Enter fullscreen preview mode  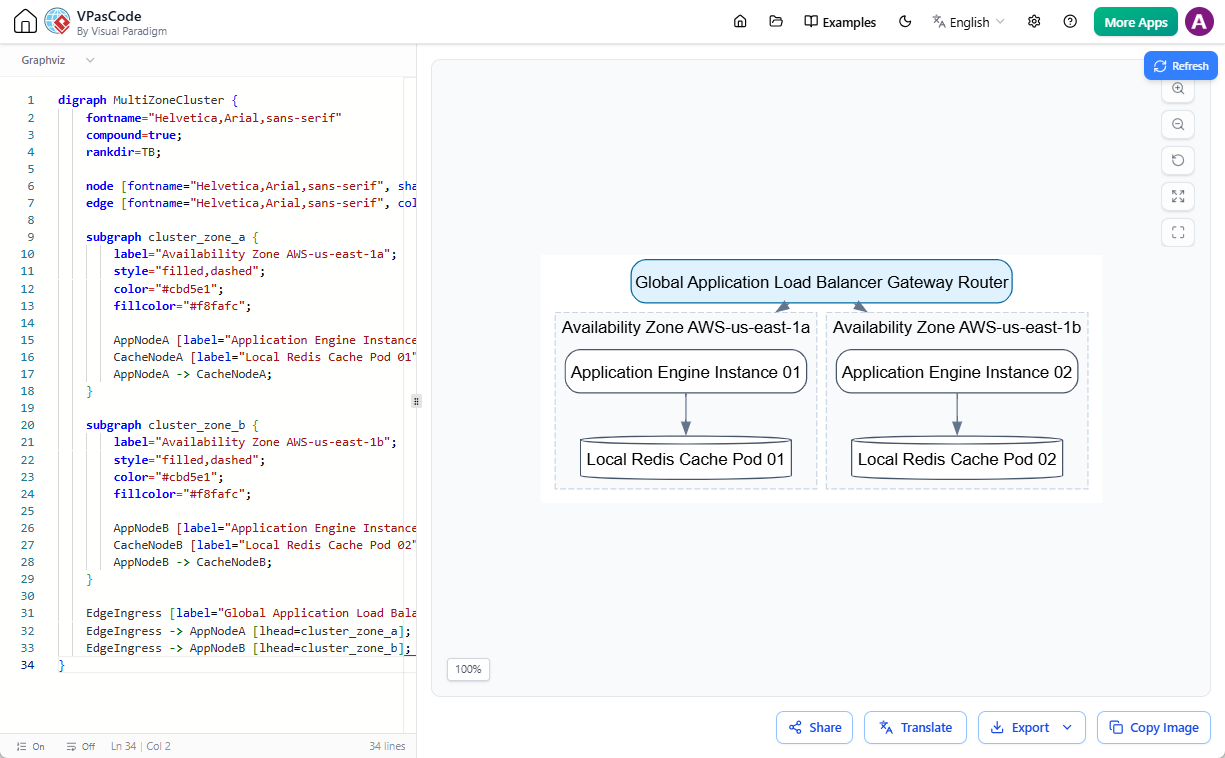(x=1178, y=232)
